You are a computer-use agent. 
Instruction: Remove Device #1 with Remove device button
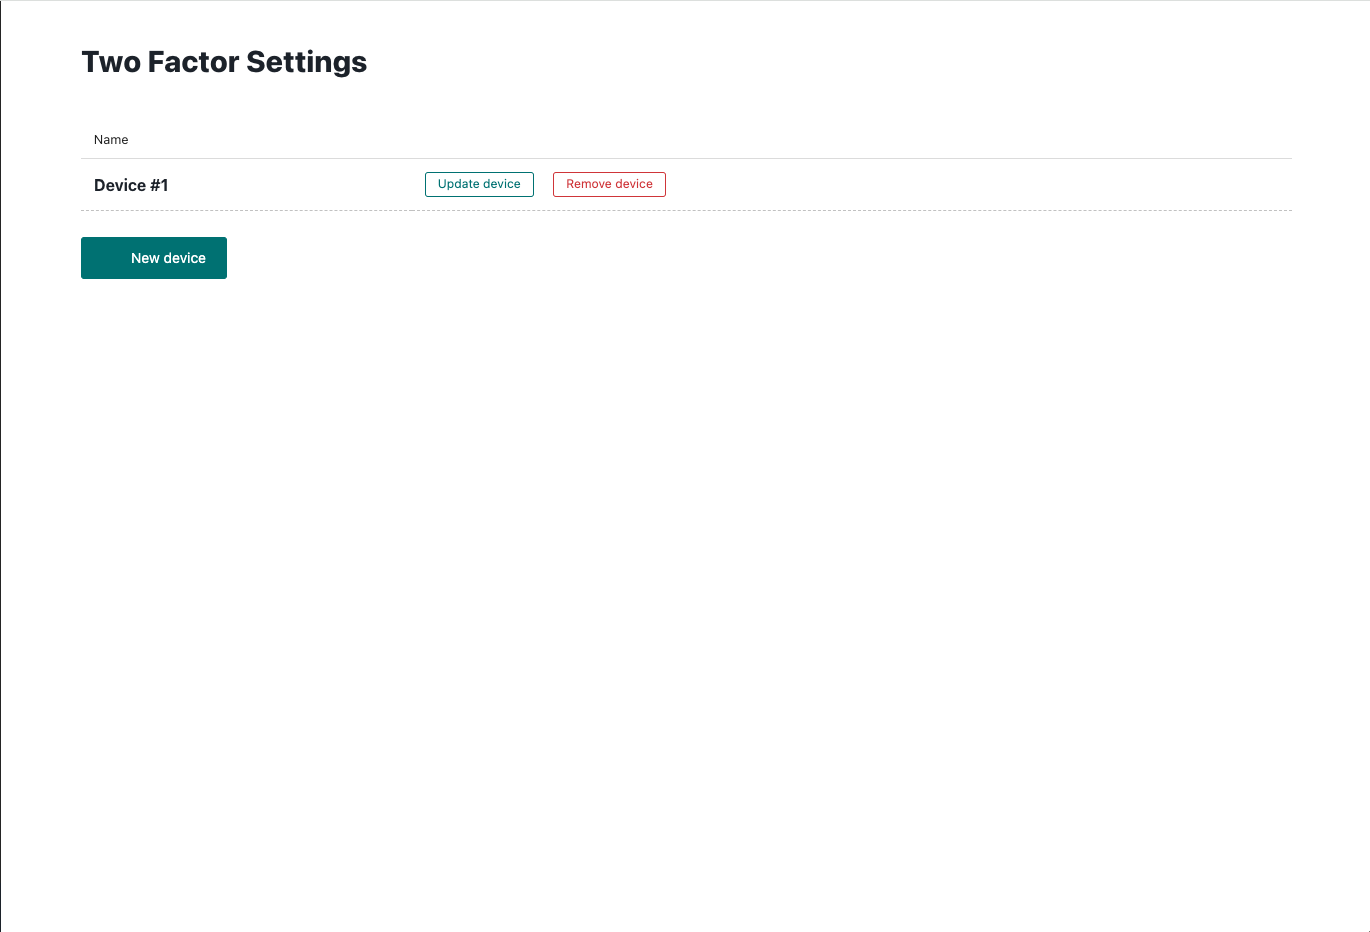(x=609, y=184)
